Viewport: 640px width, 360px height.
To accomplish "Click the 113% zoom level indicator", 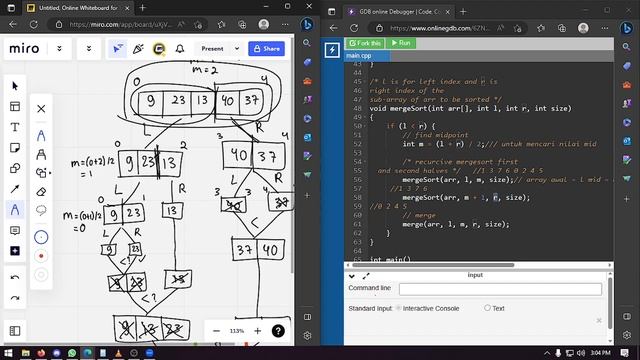I will 237,331.
